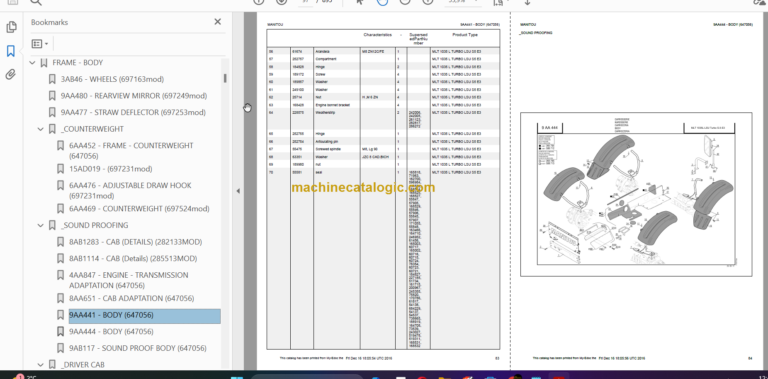This screenshot has height=379, width=768.
Task: Click the body parts exploded diagram on right page
Action: [x=636, y=194]
